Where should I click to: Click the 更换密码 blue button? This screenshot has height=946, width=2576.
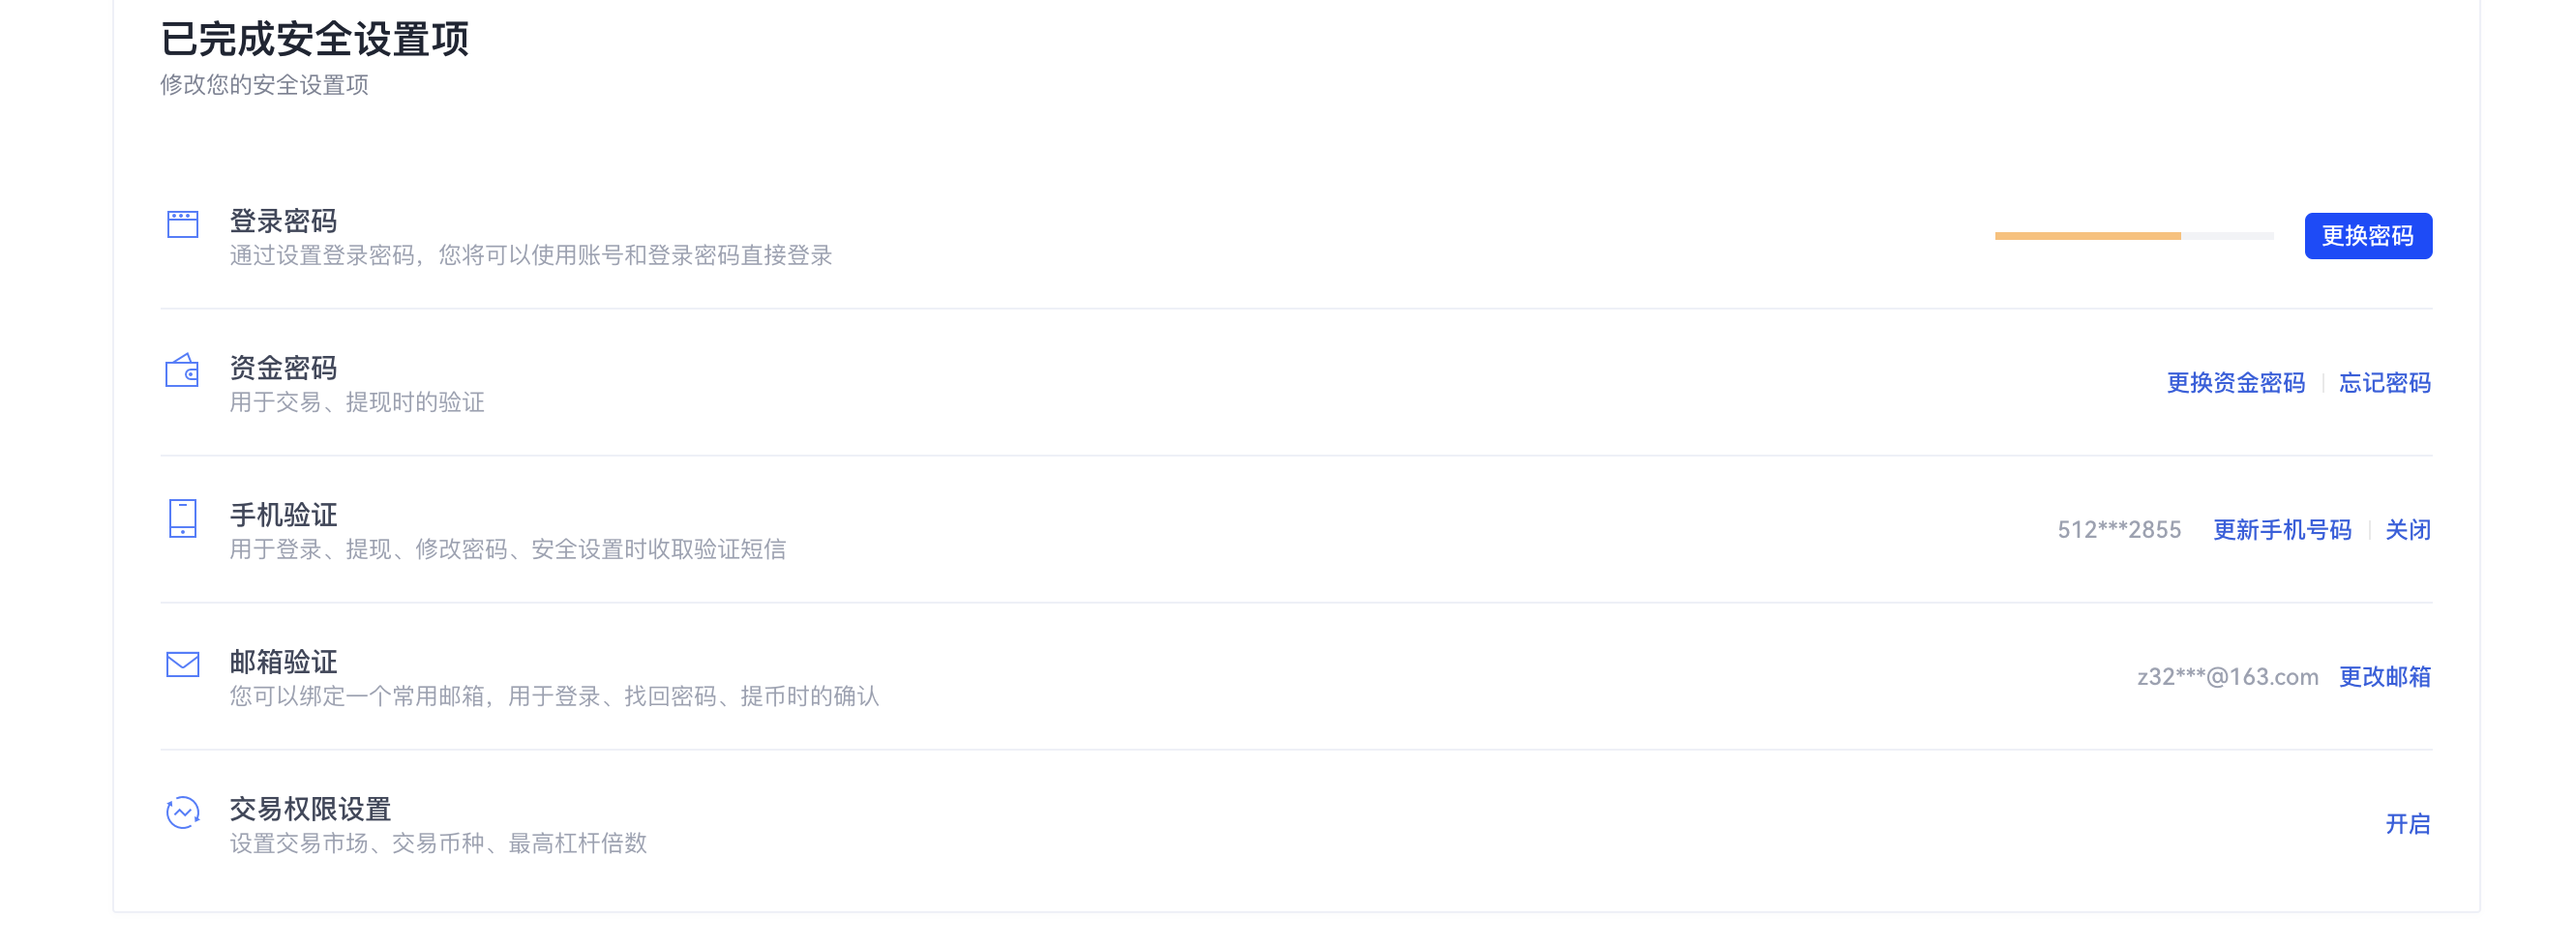click(x=2368, y=236)
